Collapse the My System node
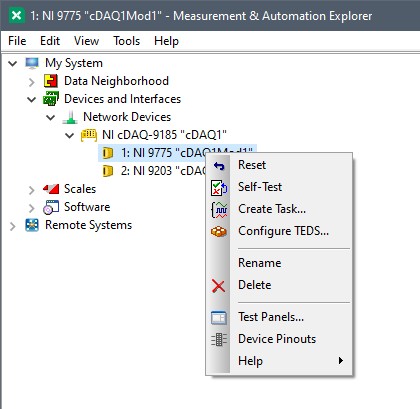 click(13, 63)
